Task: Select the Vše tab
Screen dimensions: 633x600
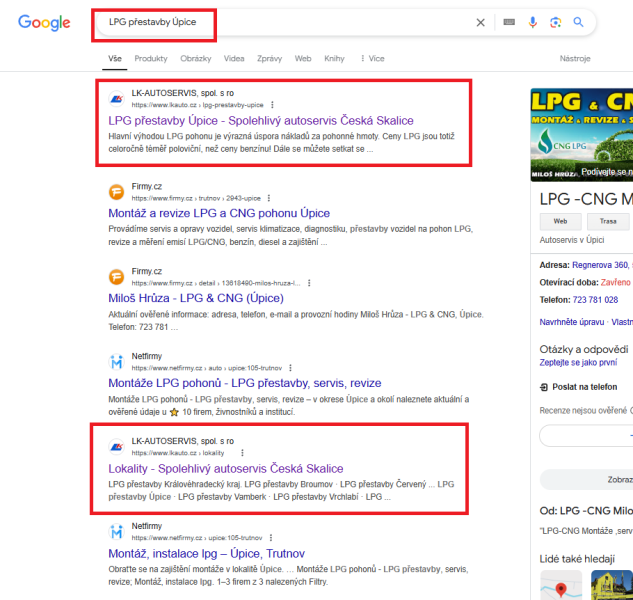Action: pyautogui.click(x=115, y=59)
